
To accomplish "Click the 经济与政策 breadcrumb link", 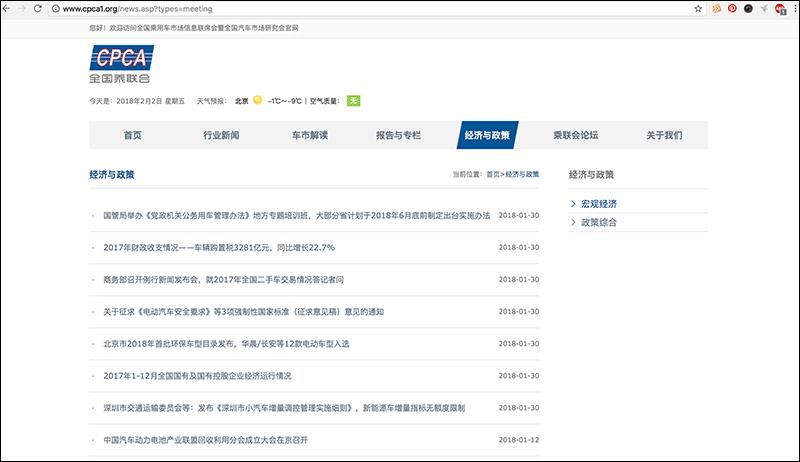I will tap(522, 174).
